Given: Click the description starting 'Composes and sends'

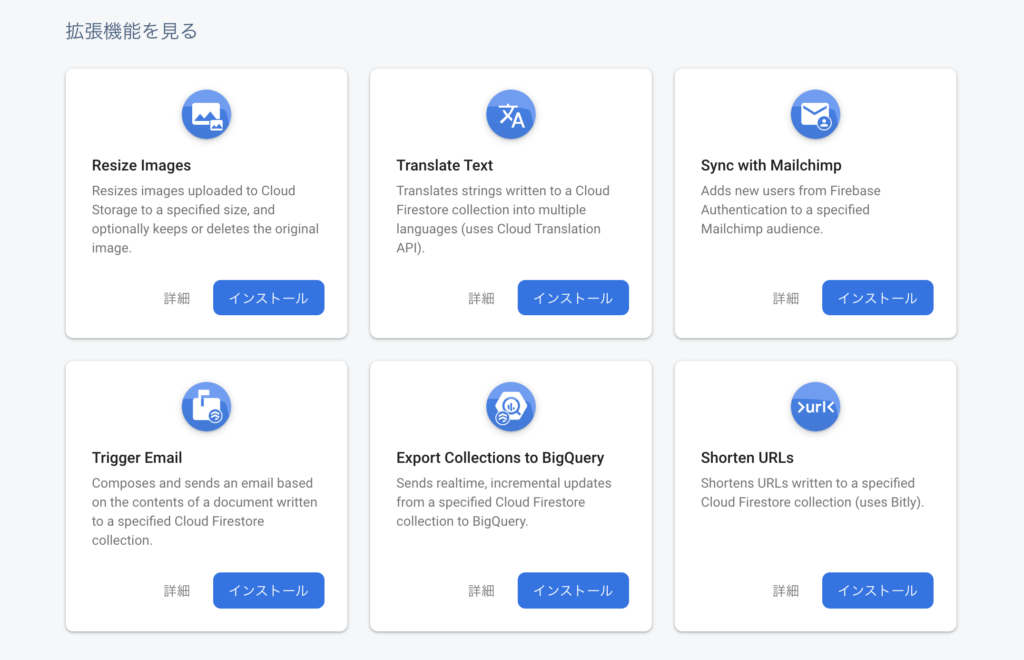Looking at the screenshot, I should pos(205,512).
